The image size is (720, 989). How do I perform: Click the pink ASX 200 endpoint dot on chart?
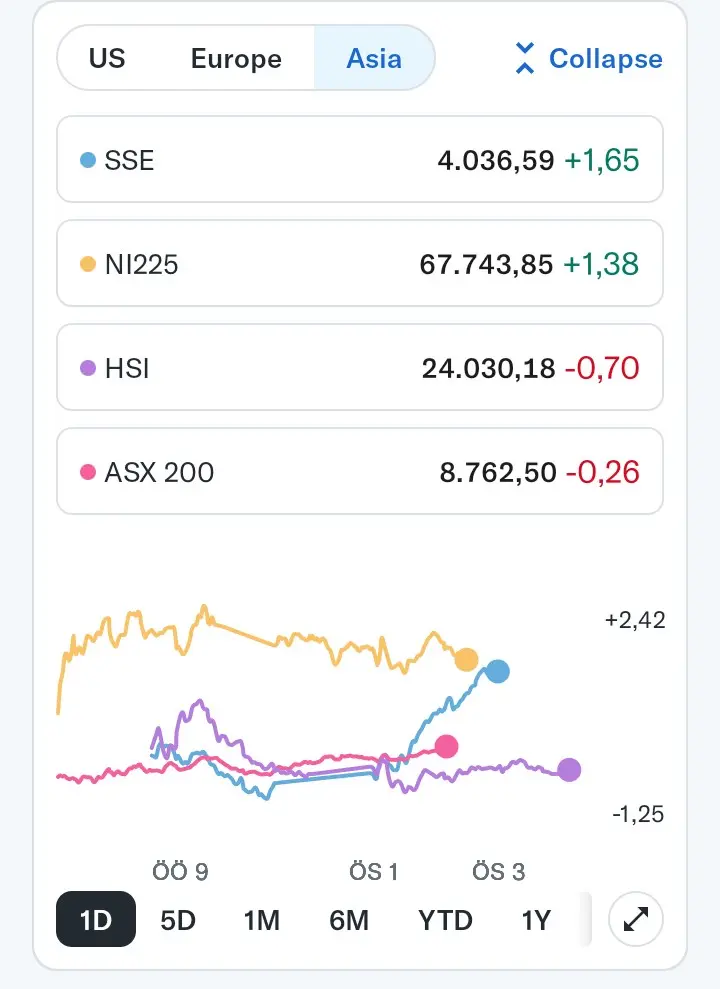(446, 747)
